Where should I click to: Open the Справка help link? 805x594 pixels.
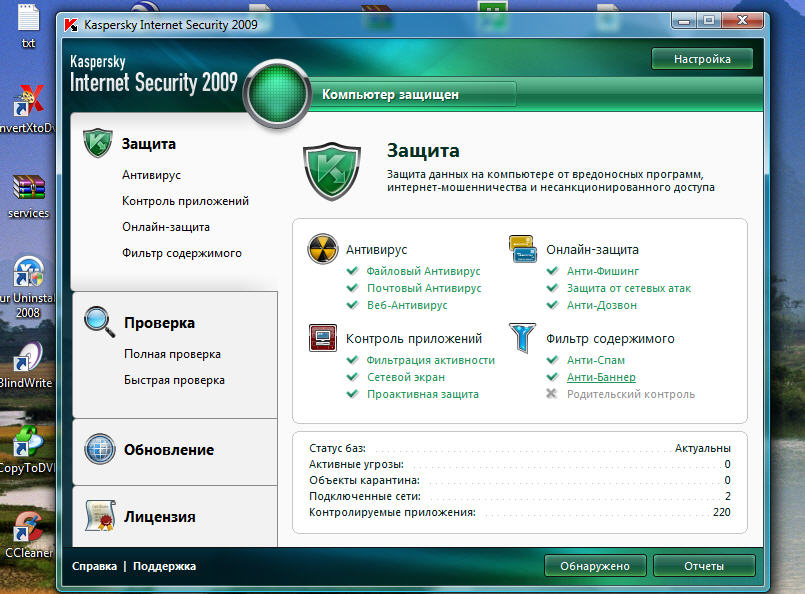click(x=94, y=566)
